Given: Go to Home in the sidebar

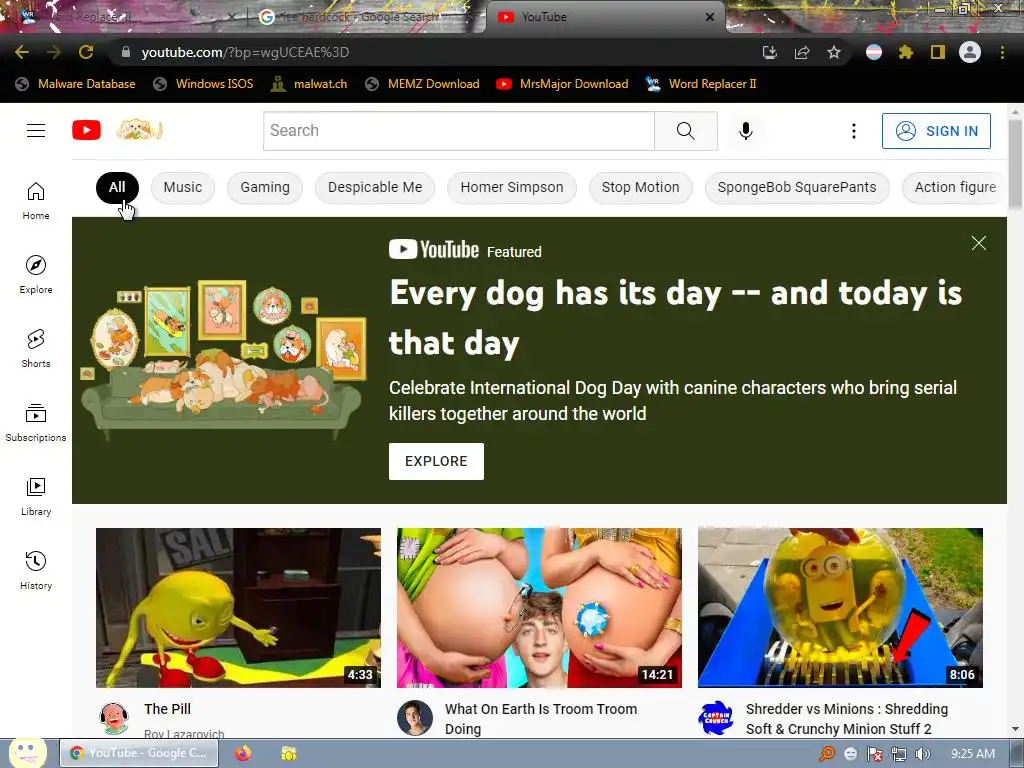Looking at the screenshot, I should tap(36, 200).
